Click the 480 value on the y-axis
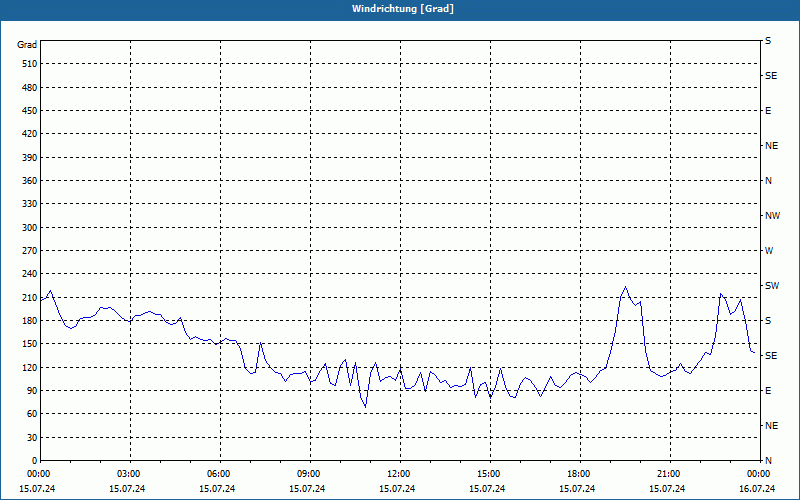The image size is (800, 500). coord(30,88)
